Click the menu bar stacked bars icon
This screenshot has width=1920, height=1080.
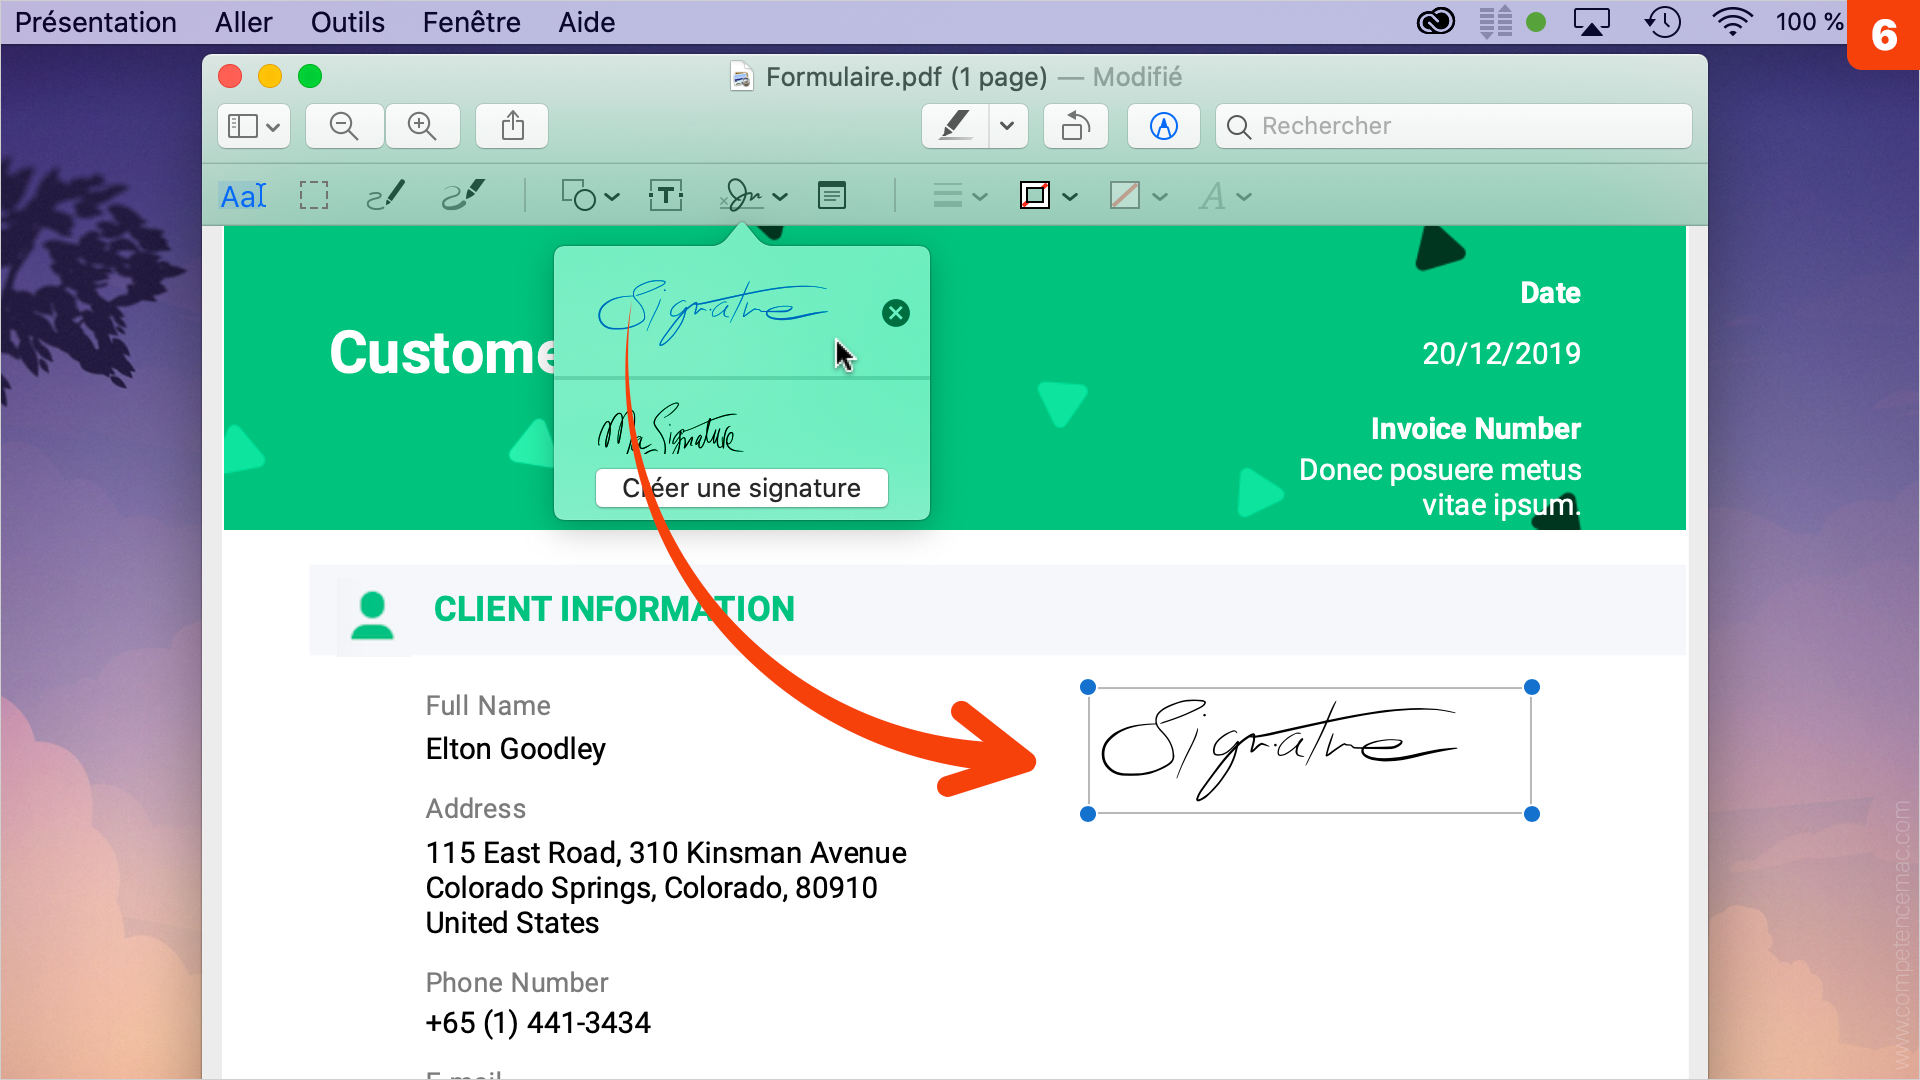[1496, 22]
